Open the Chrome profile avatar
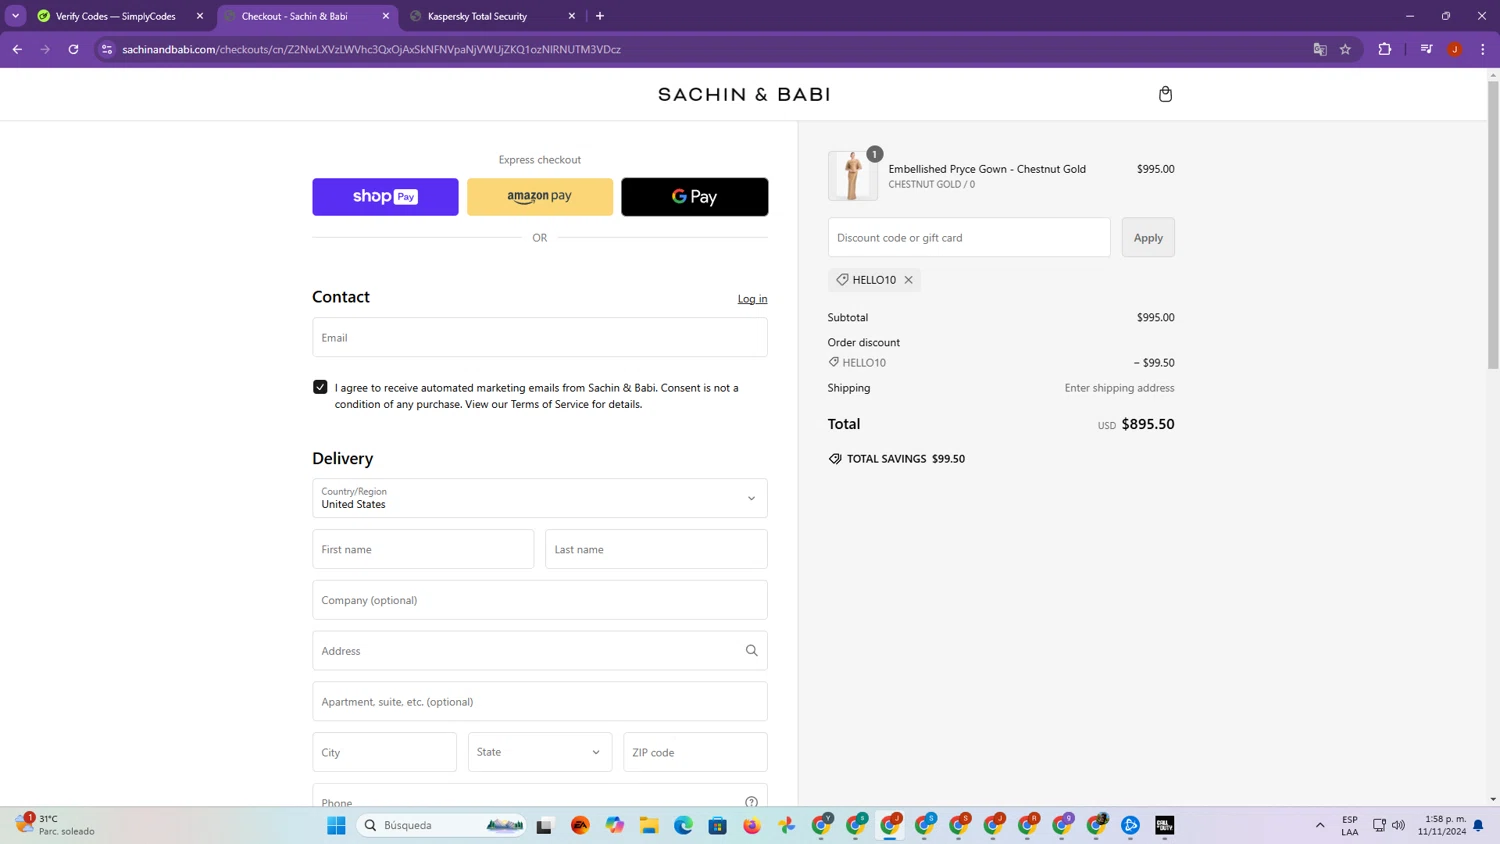This screenshot has height=844, width=1500. point(1455,49)
